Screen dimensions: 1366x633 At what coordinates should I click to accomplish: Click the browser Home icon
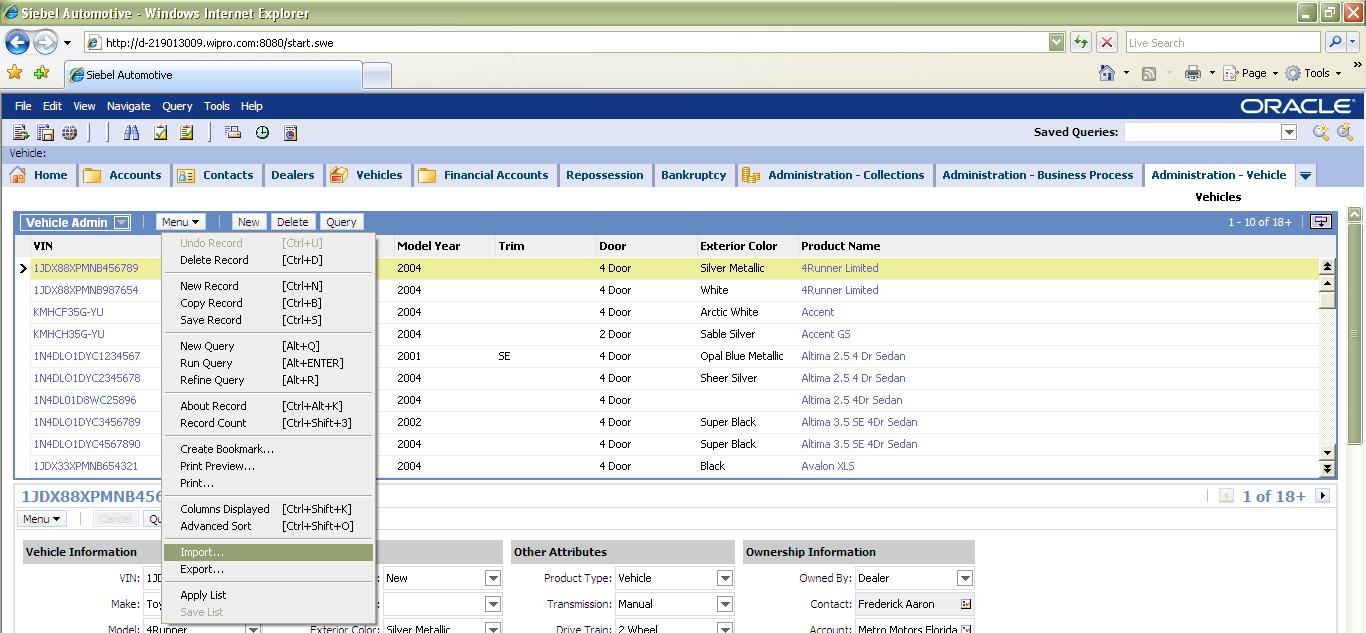coord(1107,73)
